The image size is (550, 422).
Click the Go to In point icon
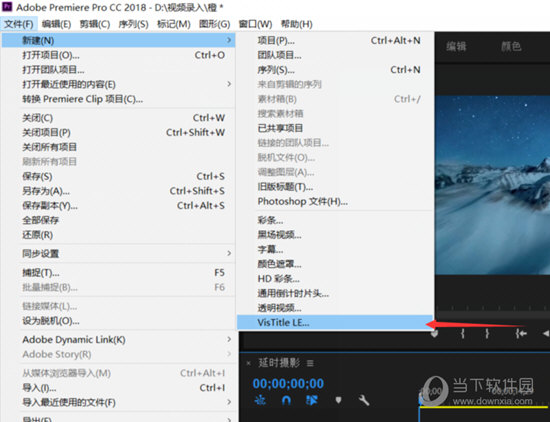[x=521, y=333]
